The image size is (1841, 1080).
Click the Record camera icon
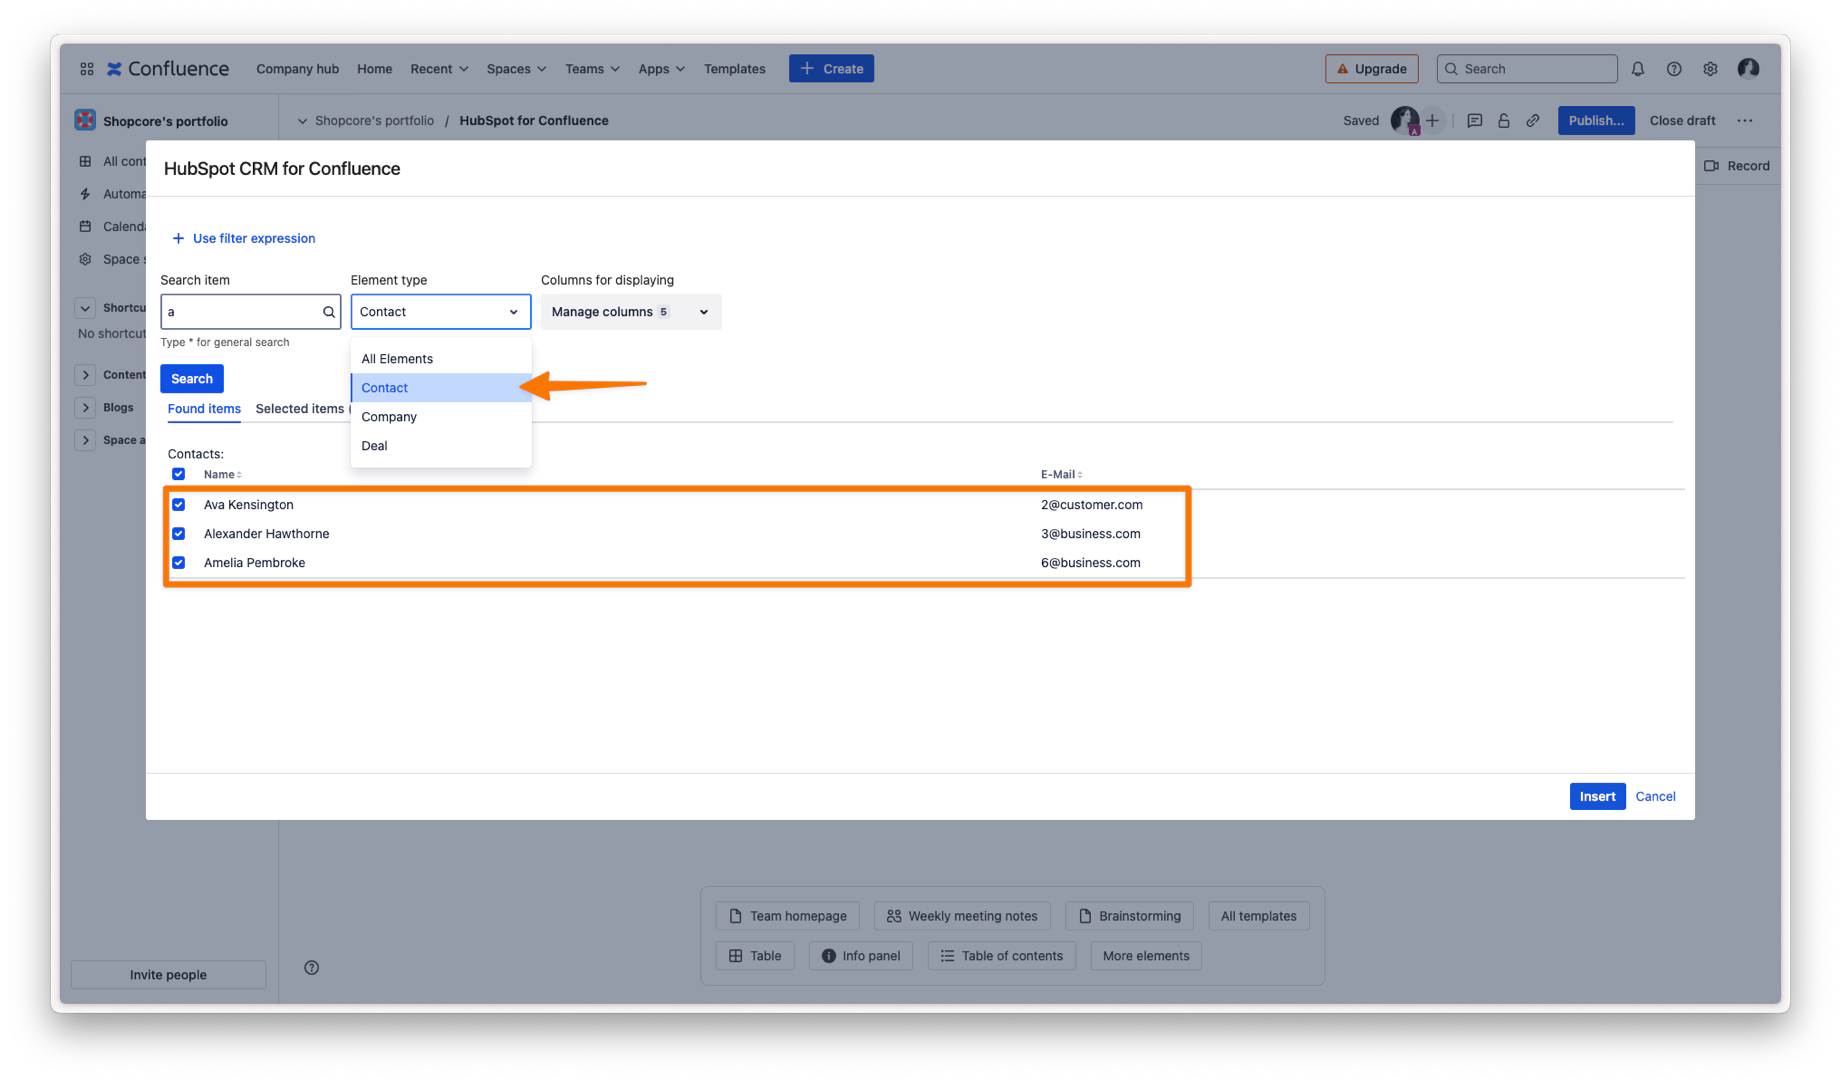tap(1711, 166)
